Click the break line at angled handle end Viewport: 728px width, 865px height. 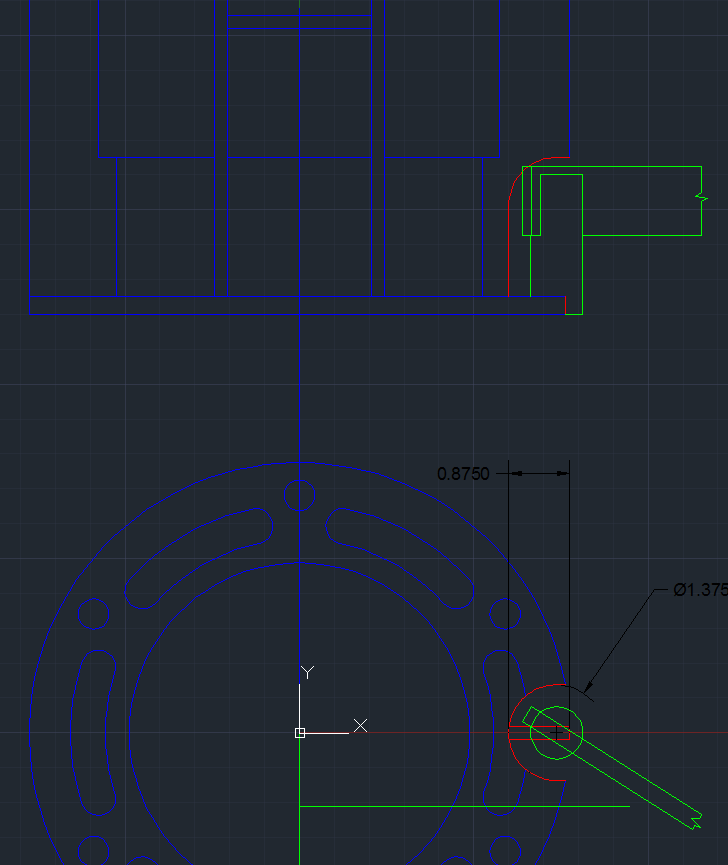tap(691, 820)
